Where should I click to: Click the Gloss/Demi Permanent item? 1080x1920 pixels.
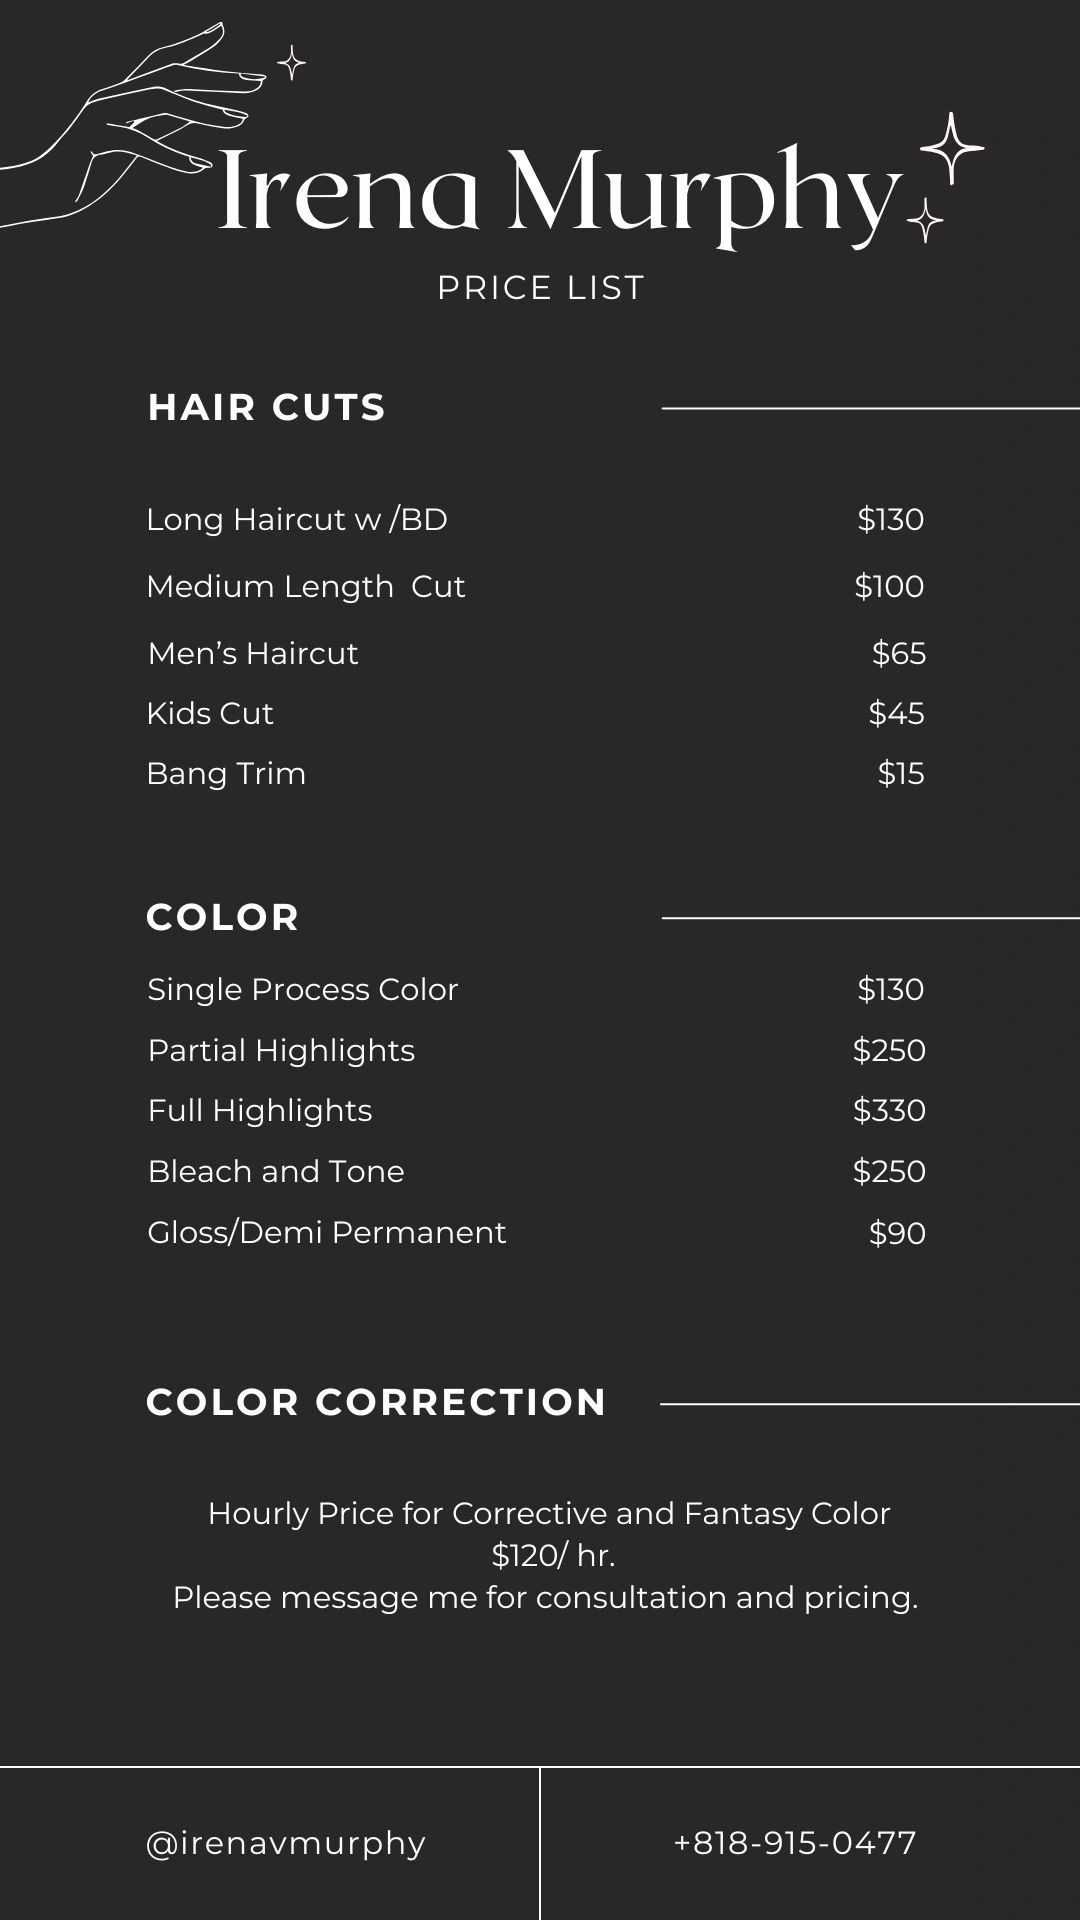(327, 1232)
